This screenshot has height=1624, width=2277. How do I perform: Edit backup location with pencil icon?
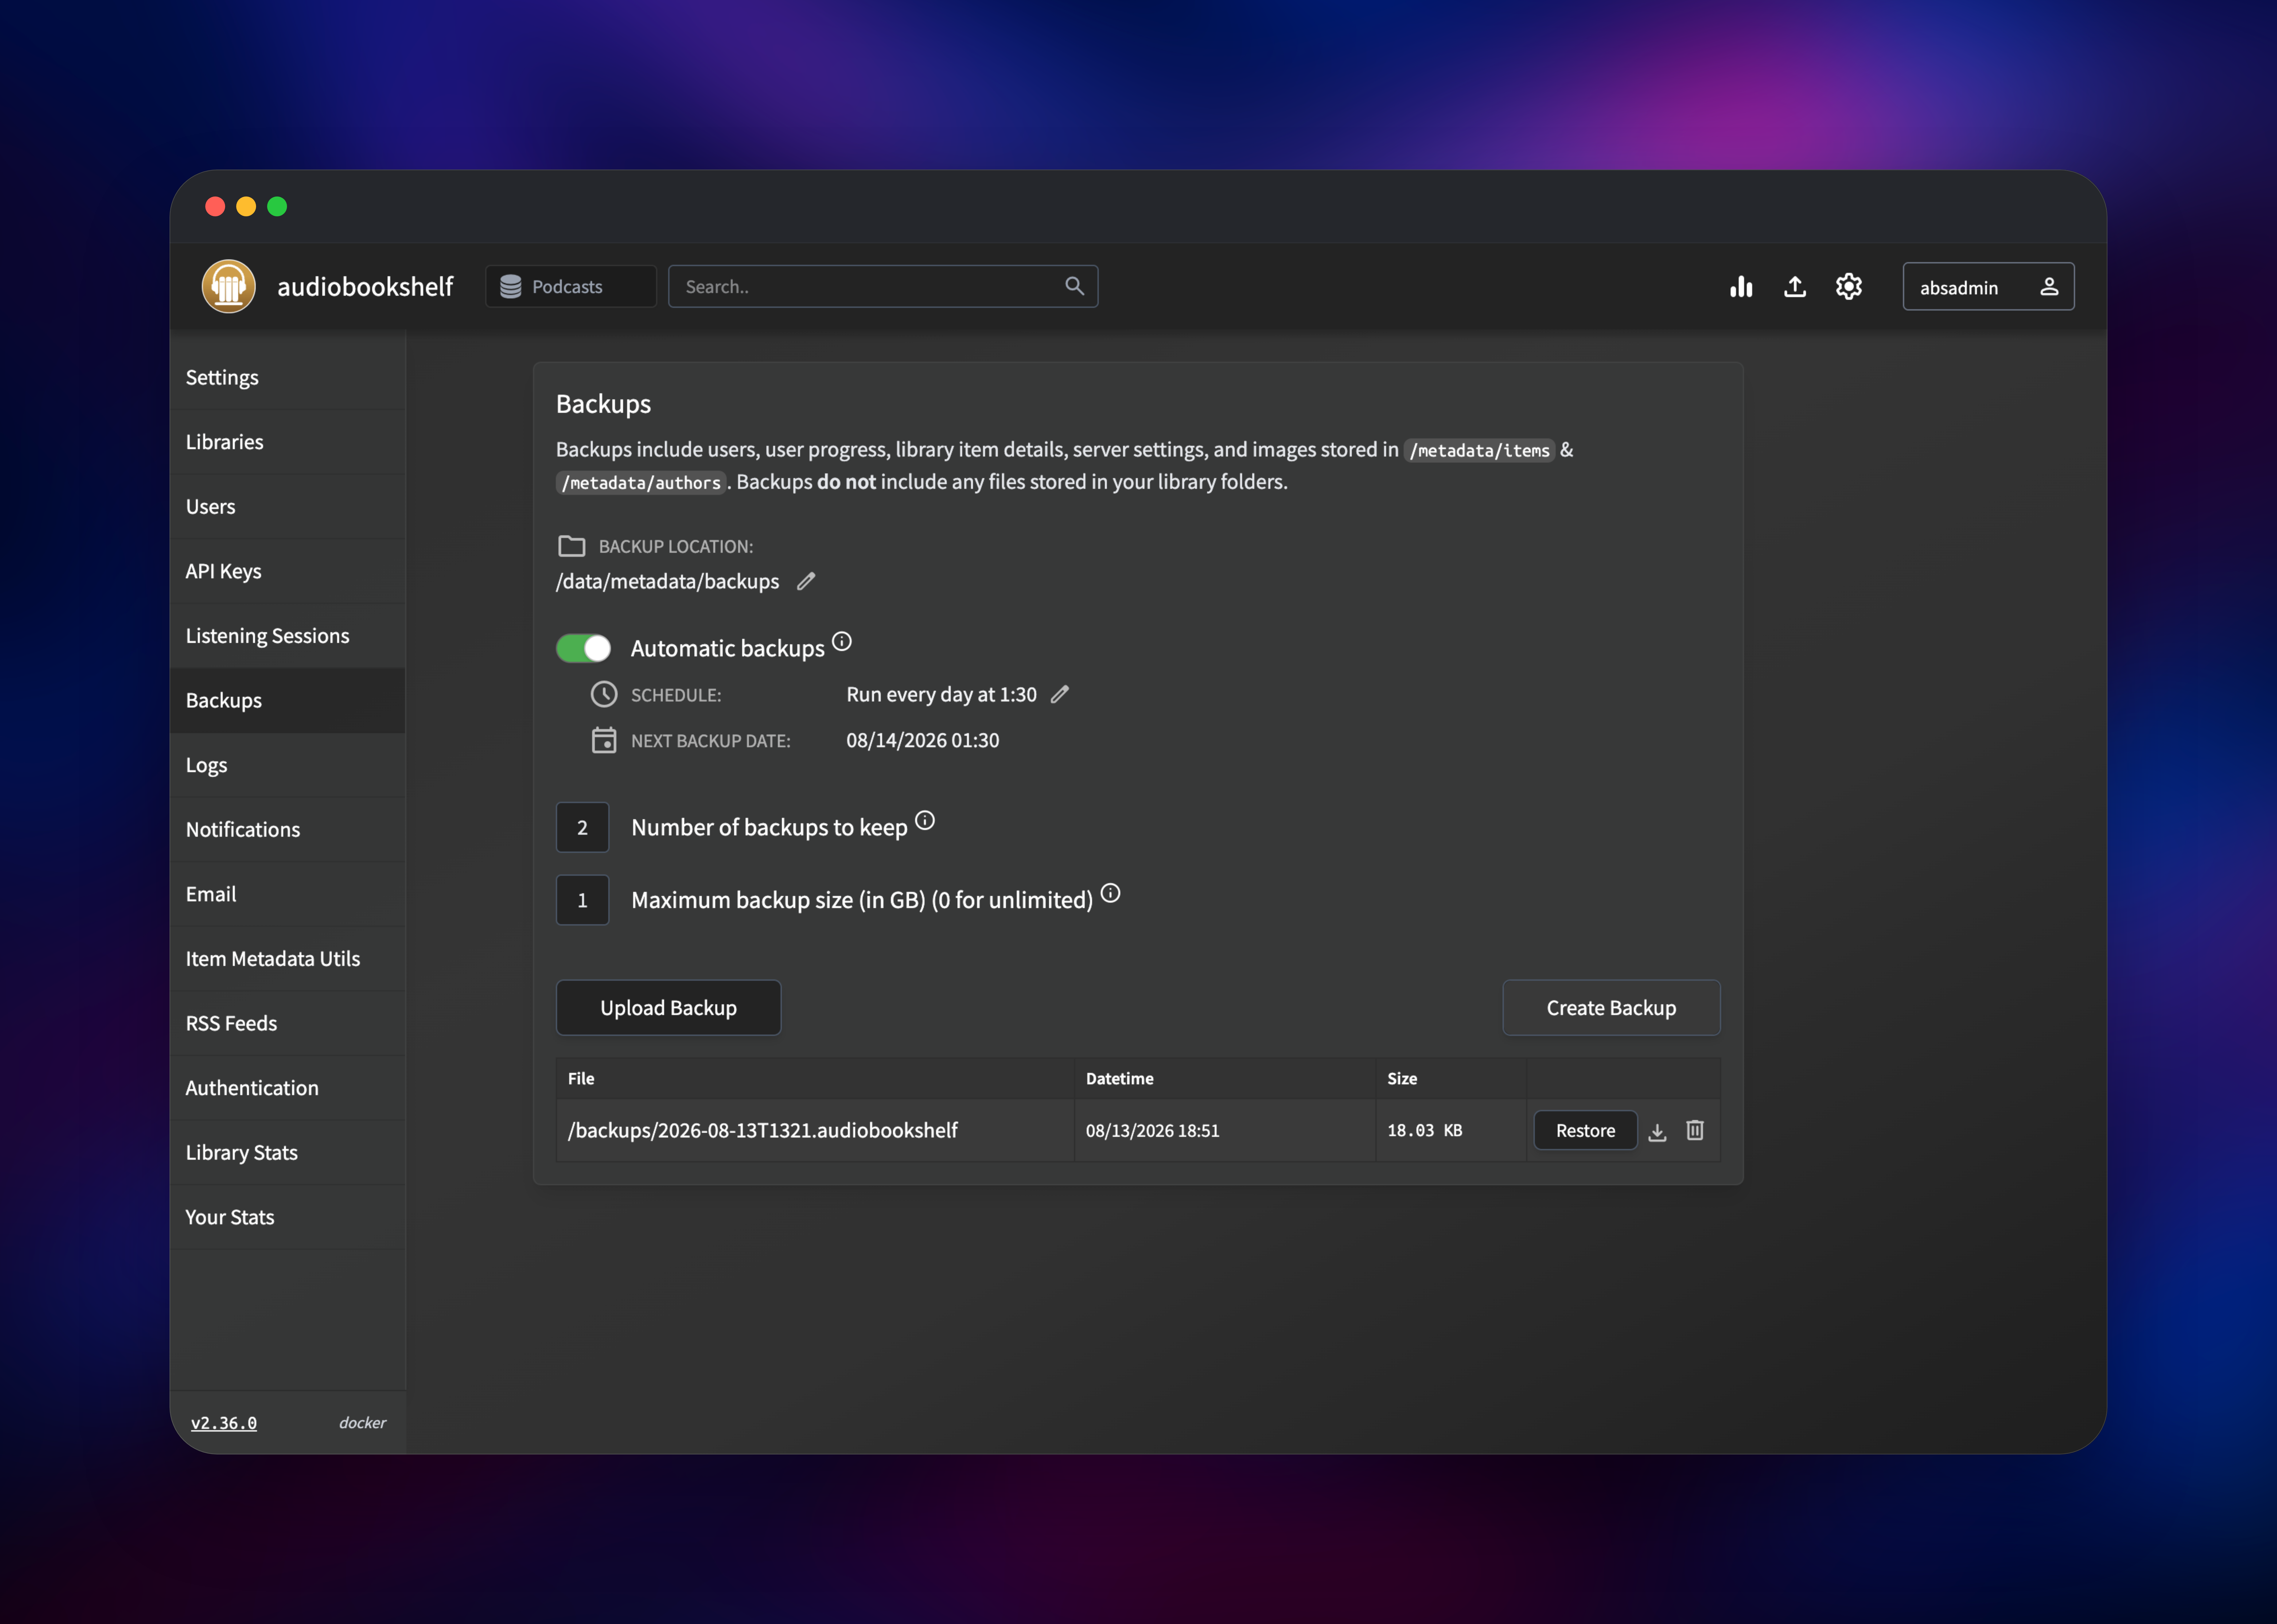806,581
